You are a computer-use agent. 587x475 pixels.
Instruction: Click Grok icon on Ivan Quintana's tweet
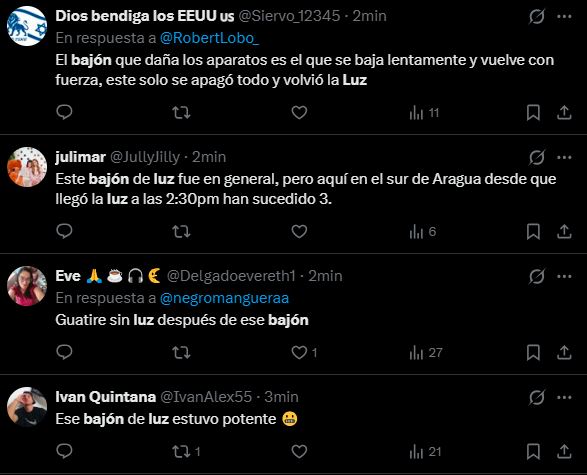click(x=536, y=397)
